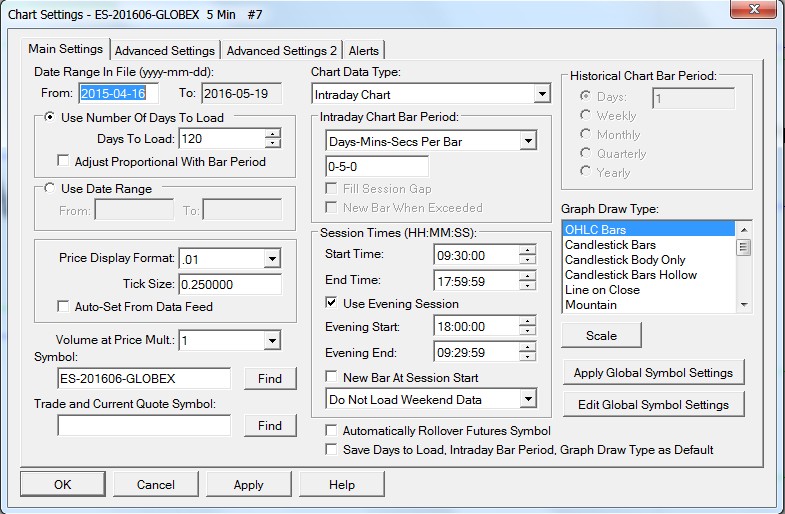Open the Advanced Settings 2 tab

(x=281, y=51)
